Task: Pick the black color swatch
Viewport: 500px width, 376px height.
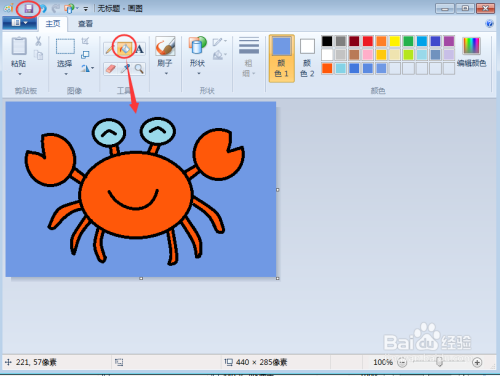Action: click(x=327, y=41)
